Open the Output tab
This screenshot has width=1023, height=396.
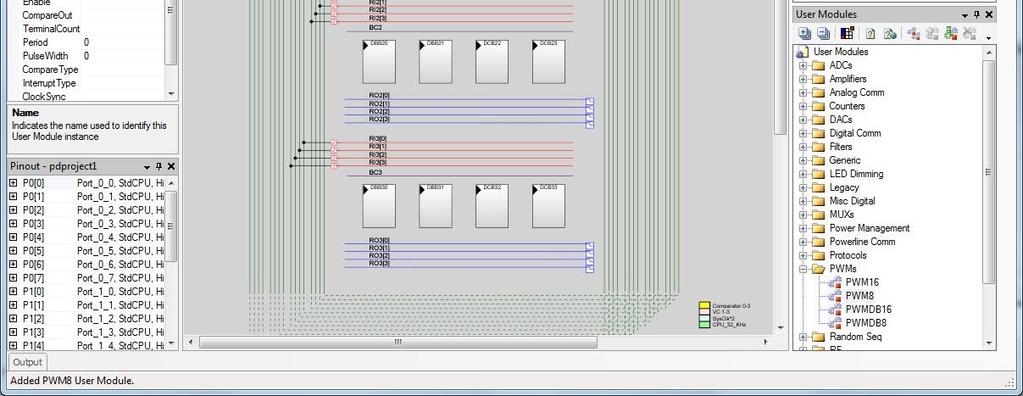[27, 362]
